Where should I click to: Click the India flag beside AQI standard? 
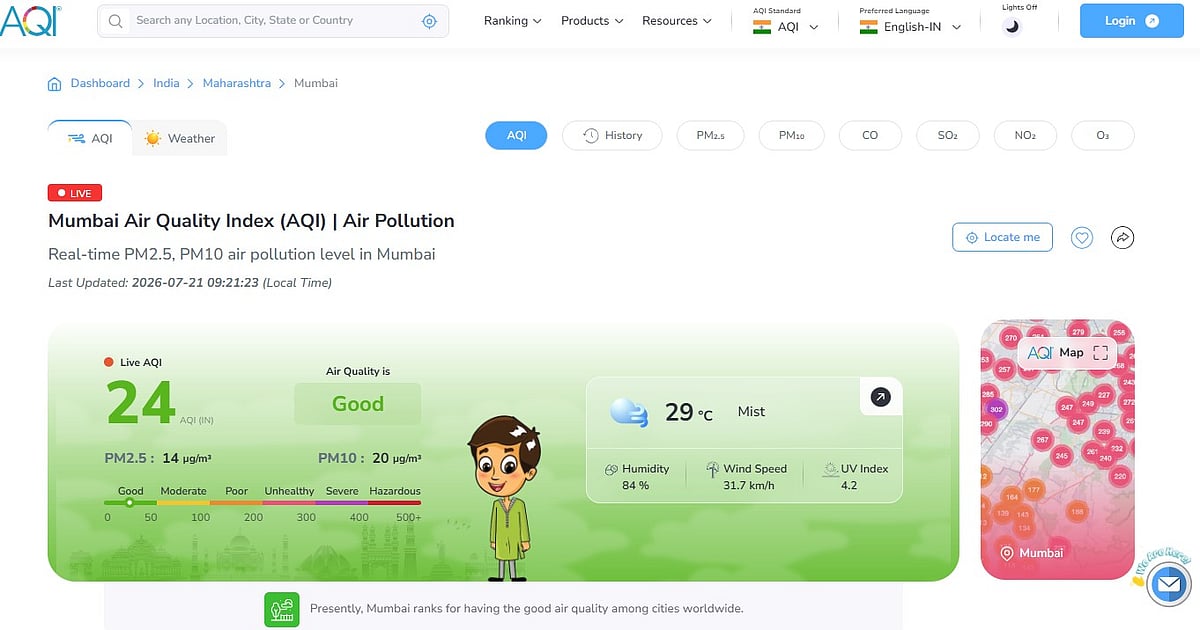[762, 28]
